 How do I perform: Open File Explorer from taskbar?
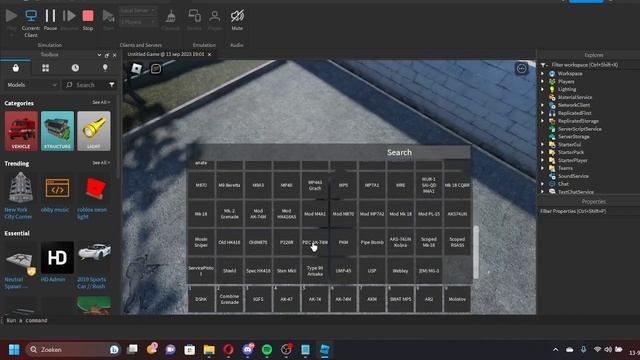click(209, 350)
